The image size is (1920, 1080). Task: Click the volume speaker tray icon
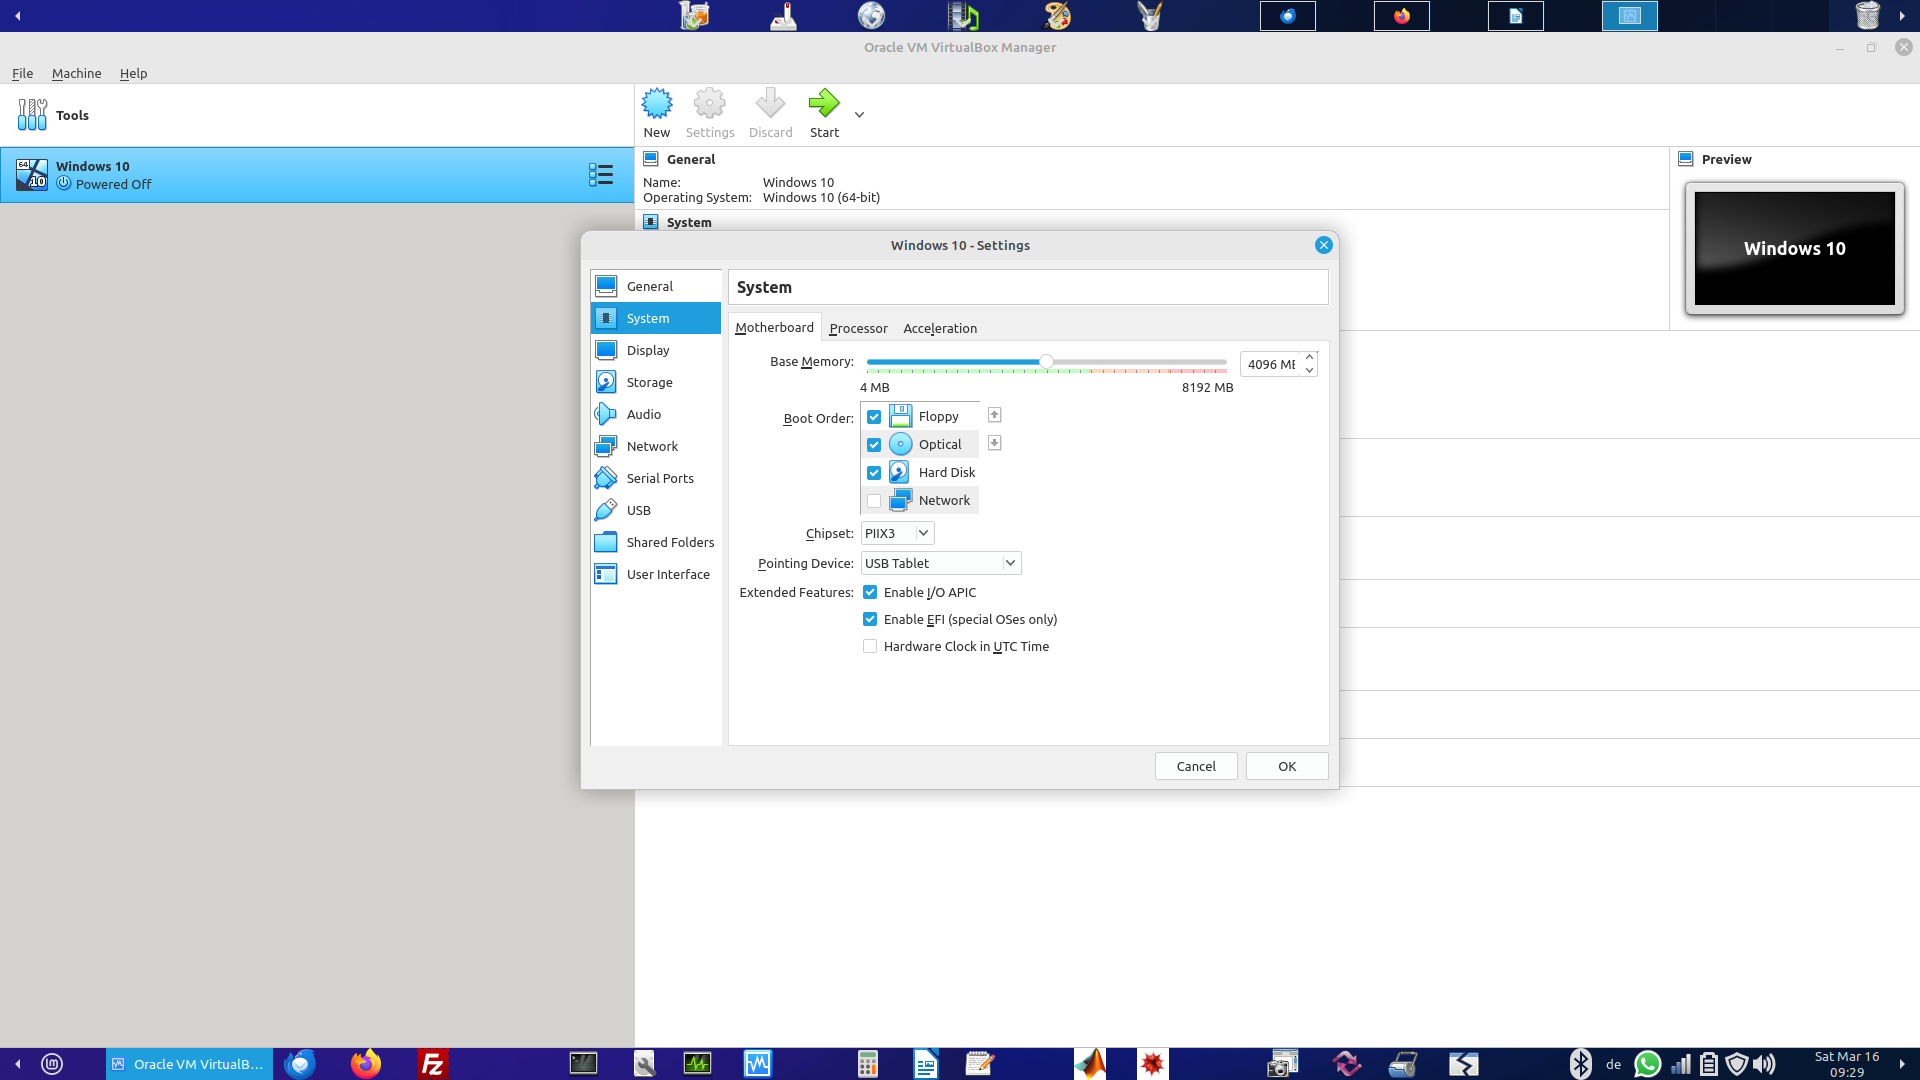(1765, 1064)
